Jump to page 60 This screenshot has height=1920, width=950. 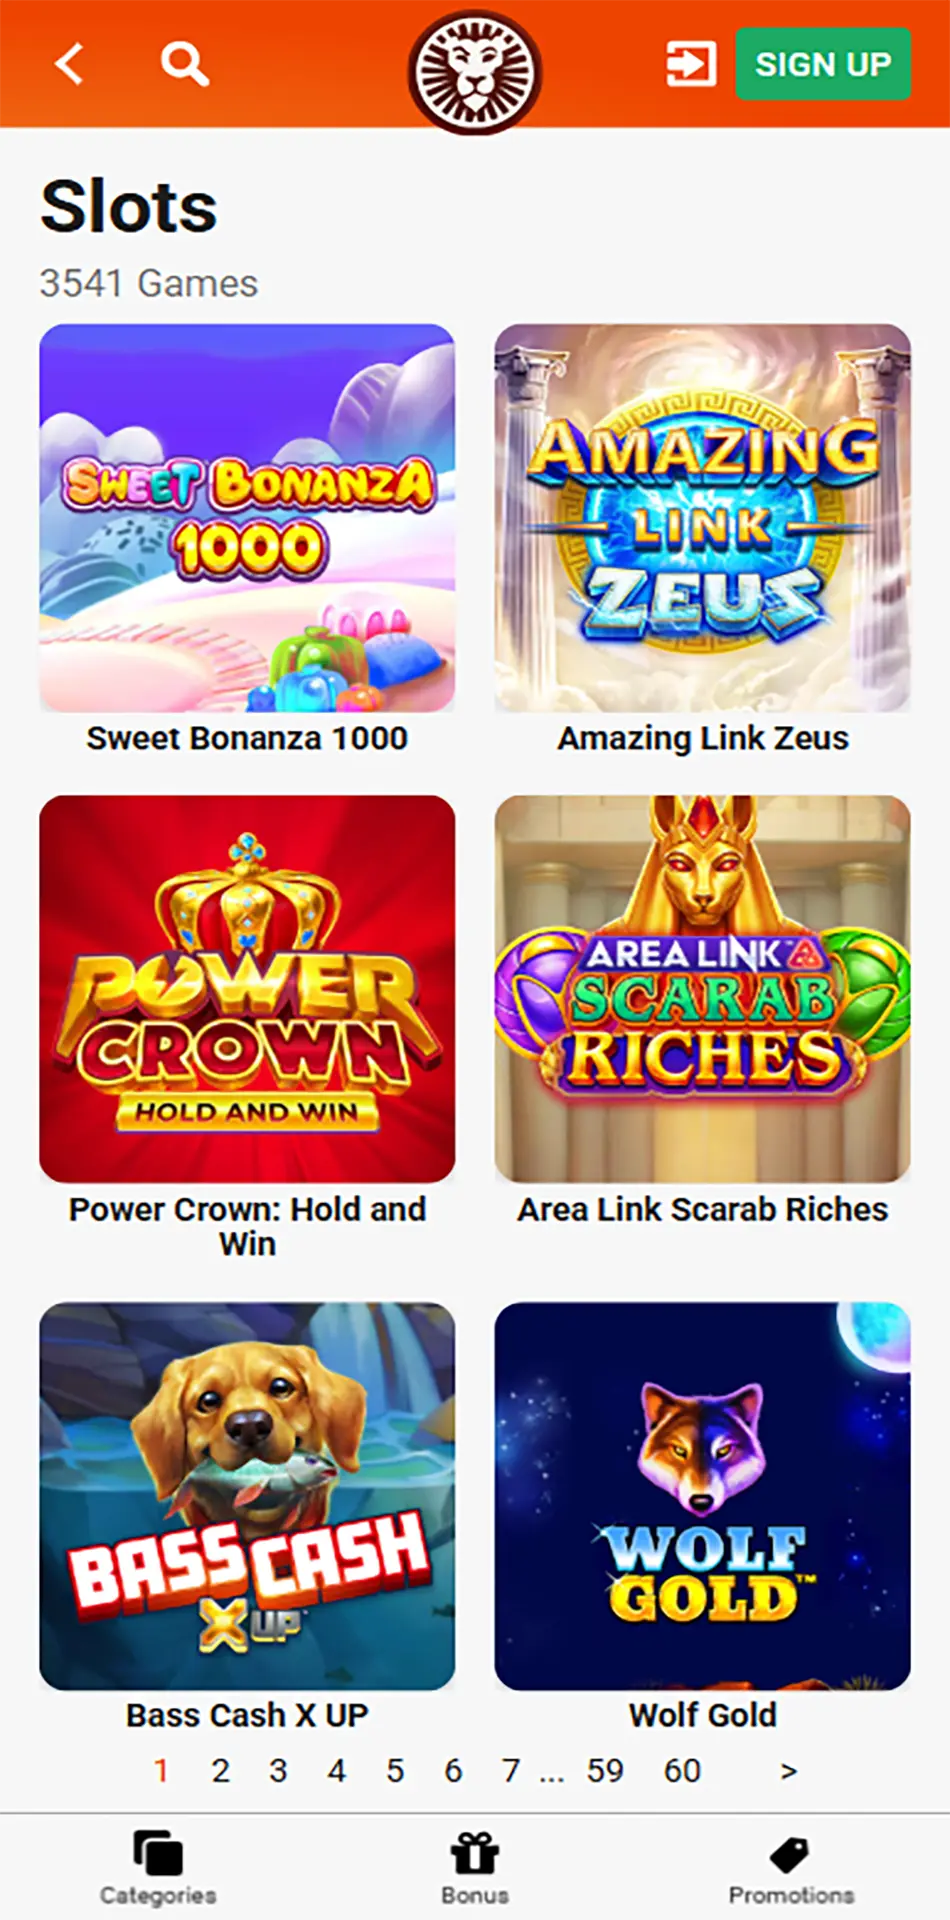coord(682,1771)
